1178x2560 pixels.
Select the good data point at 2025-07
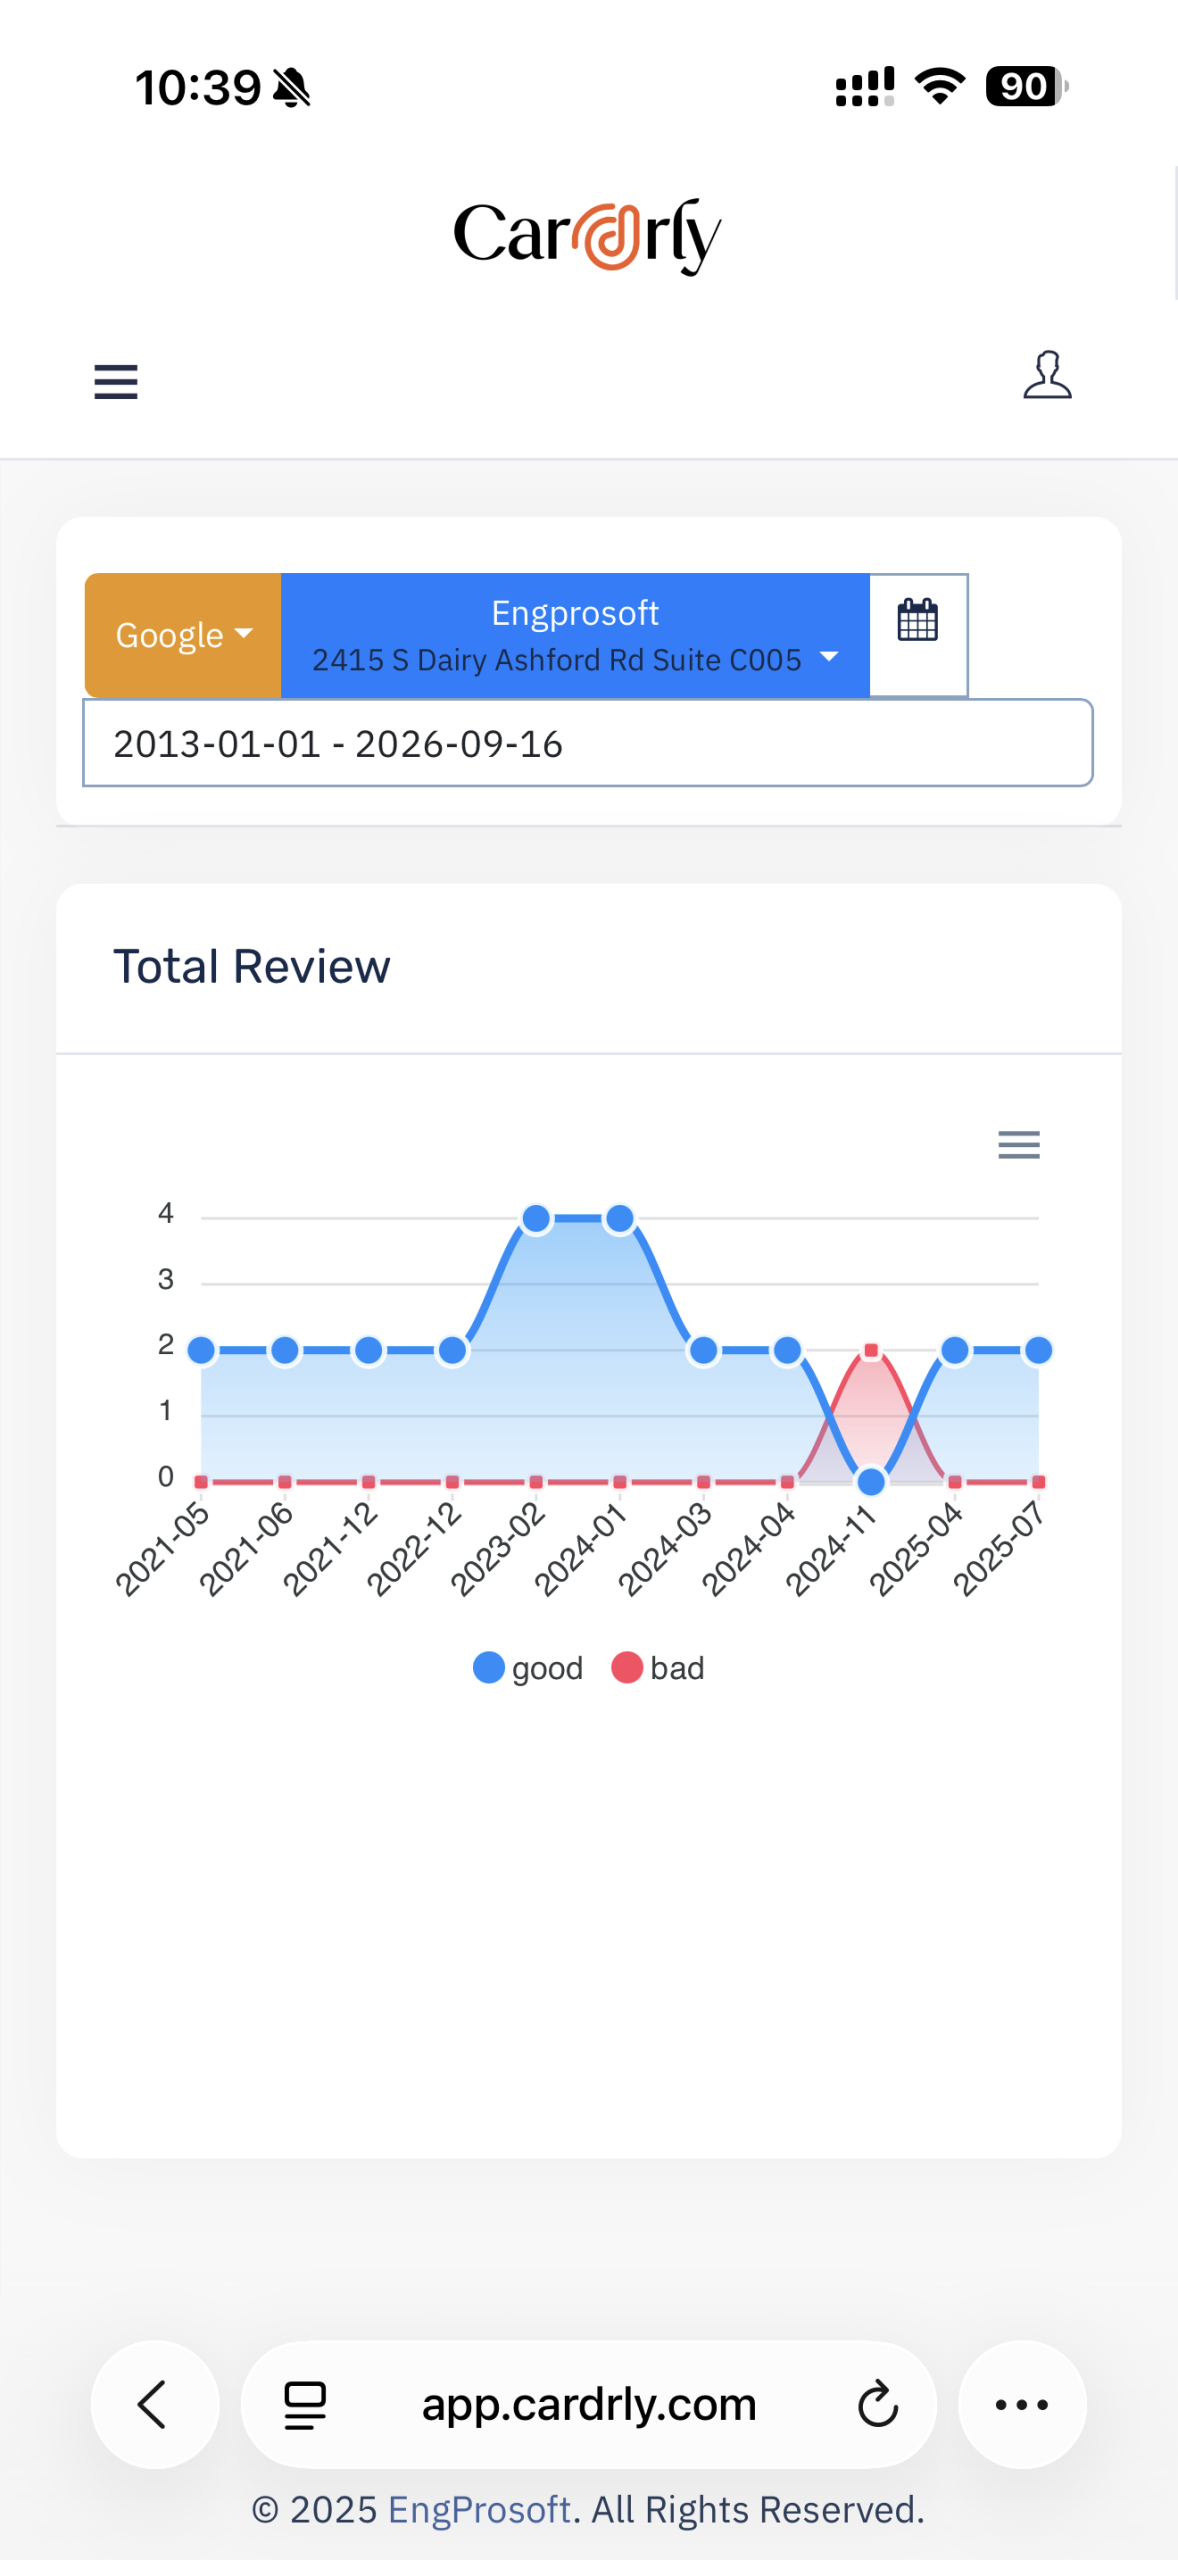[x=1039, y=1351]
